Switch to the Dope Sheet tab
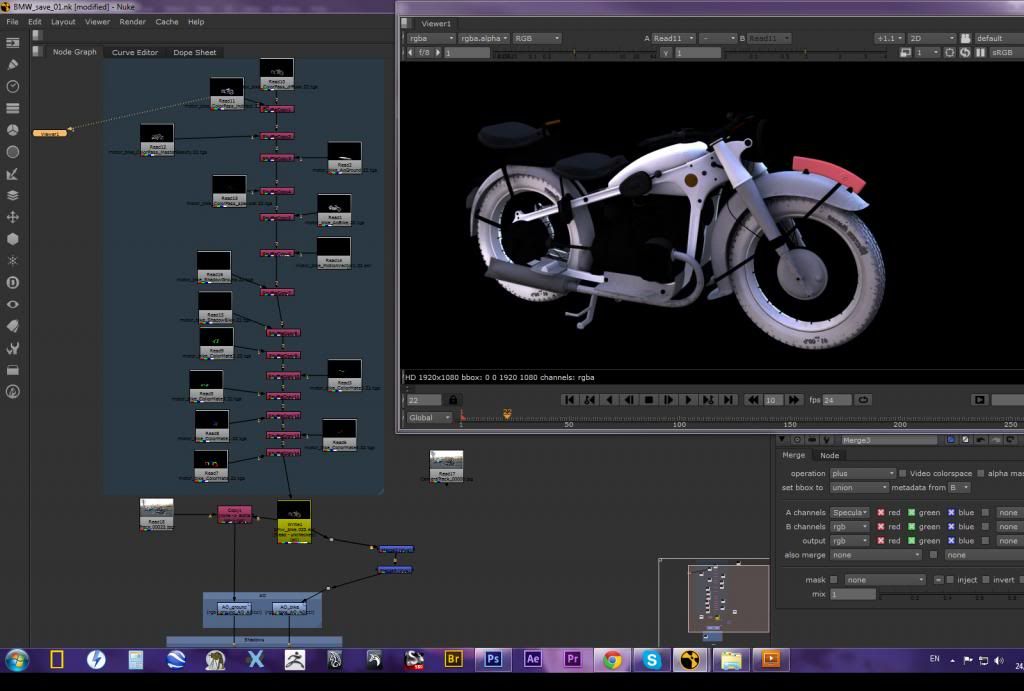 (195, 52)
